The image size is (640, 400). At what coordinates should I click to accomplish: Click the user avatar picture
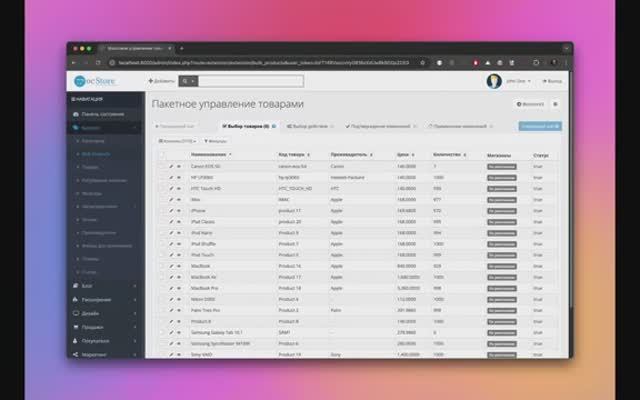[x=494, y=81]
